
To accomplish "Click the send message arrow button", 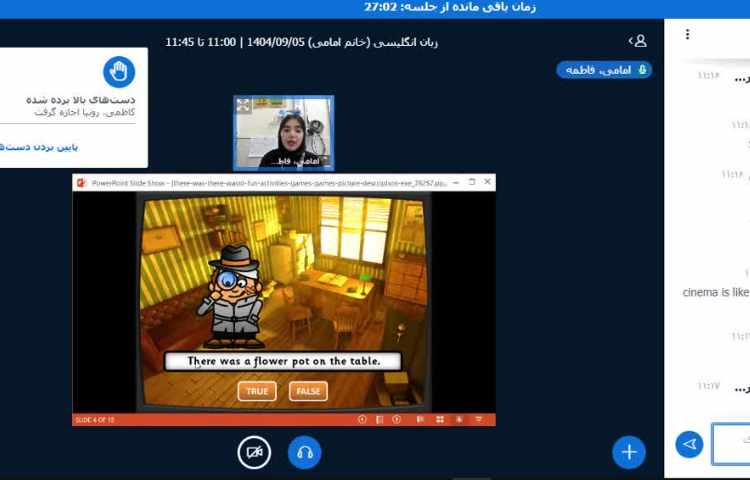I will (x=689, y=444).
